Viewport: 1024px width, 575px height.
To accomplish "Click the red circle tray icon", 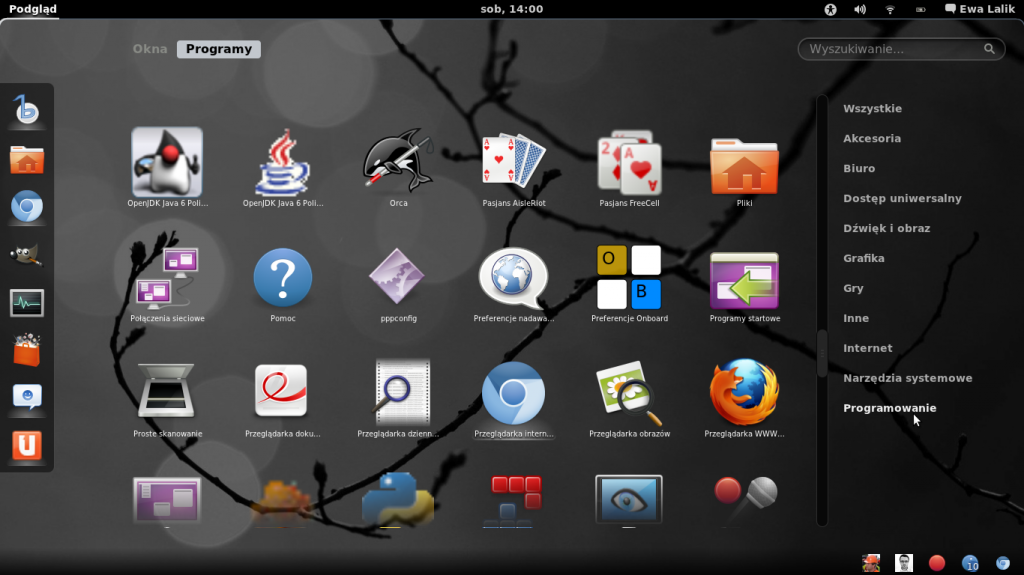I will point(937,563).
